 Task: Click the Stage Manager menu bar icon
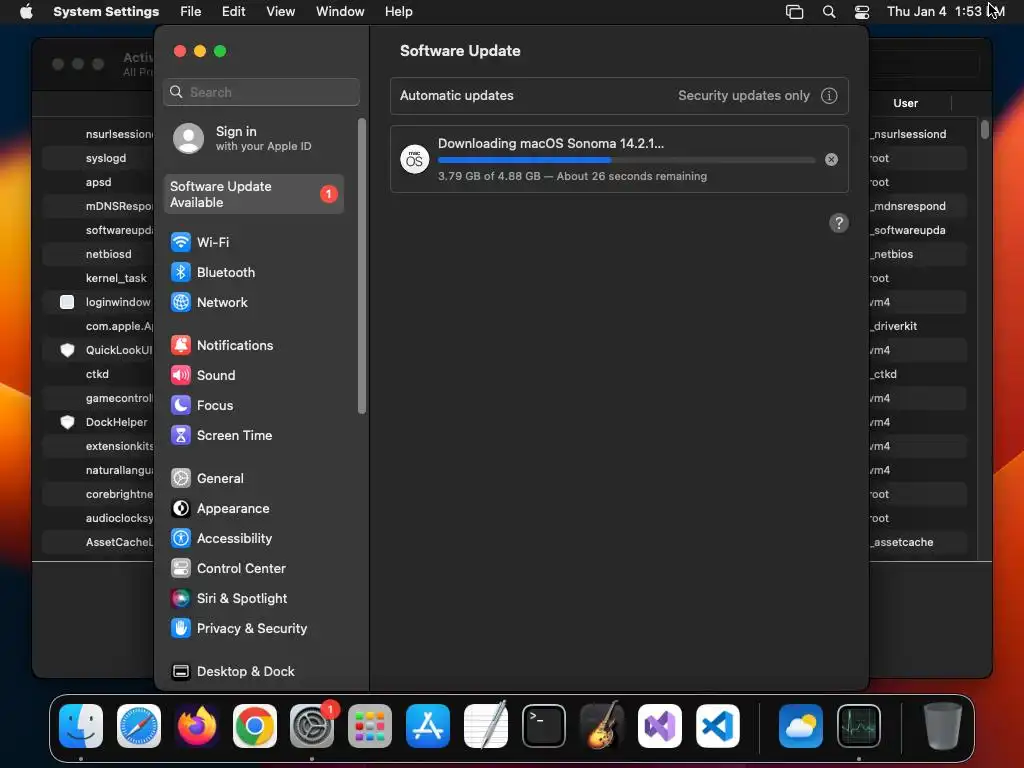point(794,12)
